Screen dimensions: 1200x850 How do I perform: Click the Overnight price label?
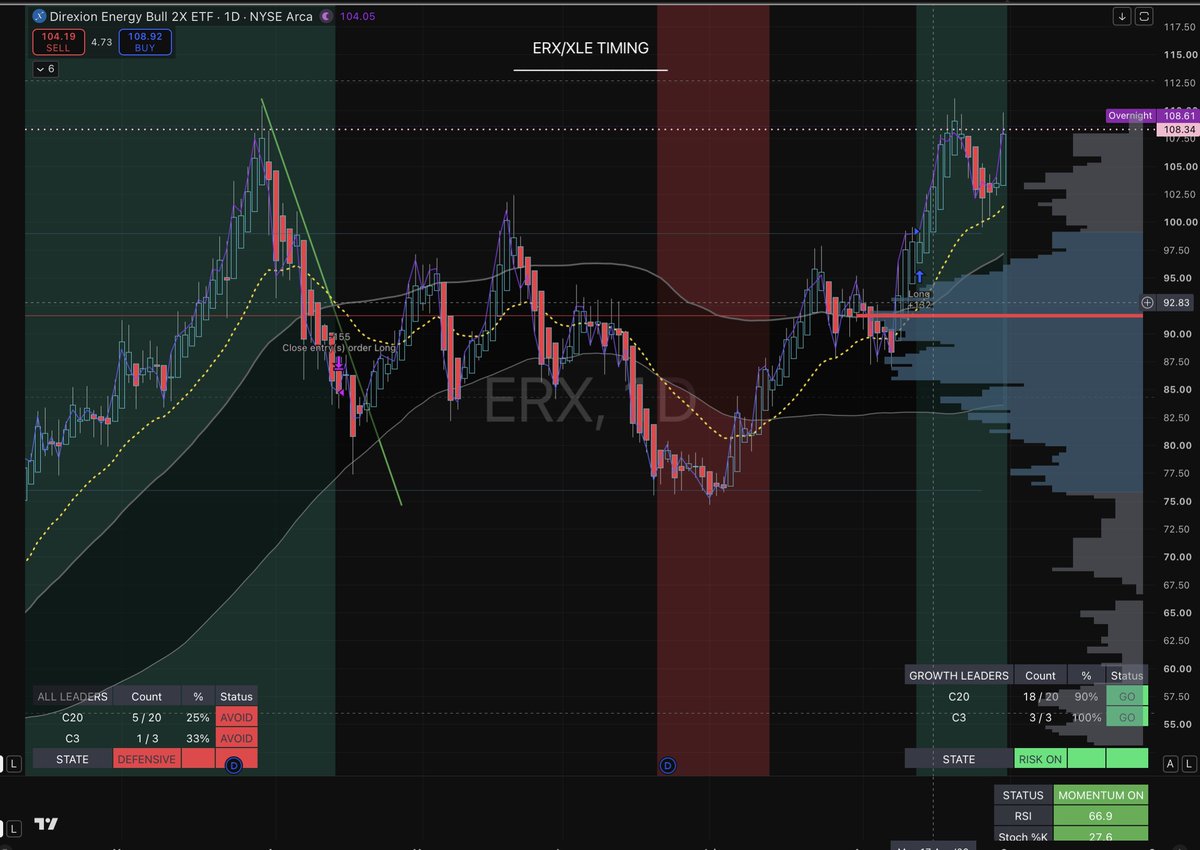coord(1130,116)
